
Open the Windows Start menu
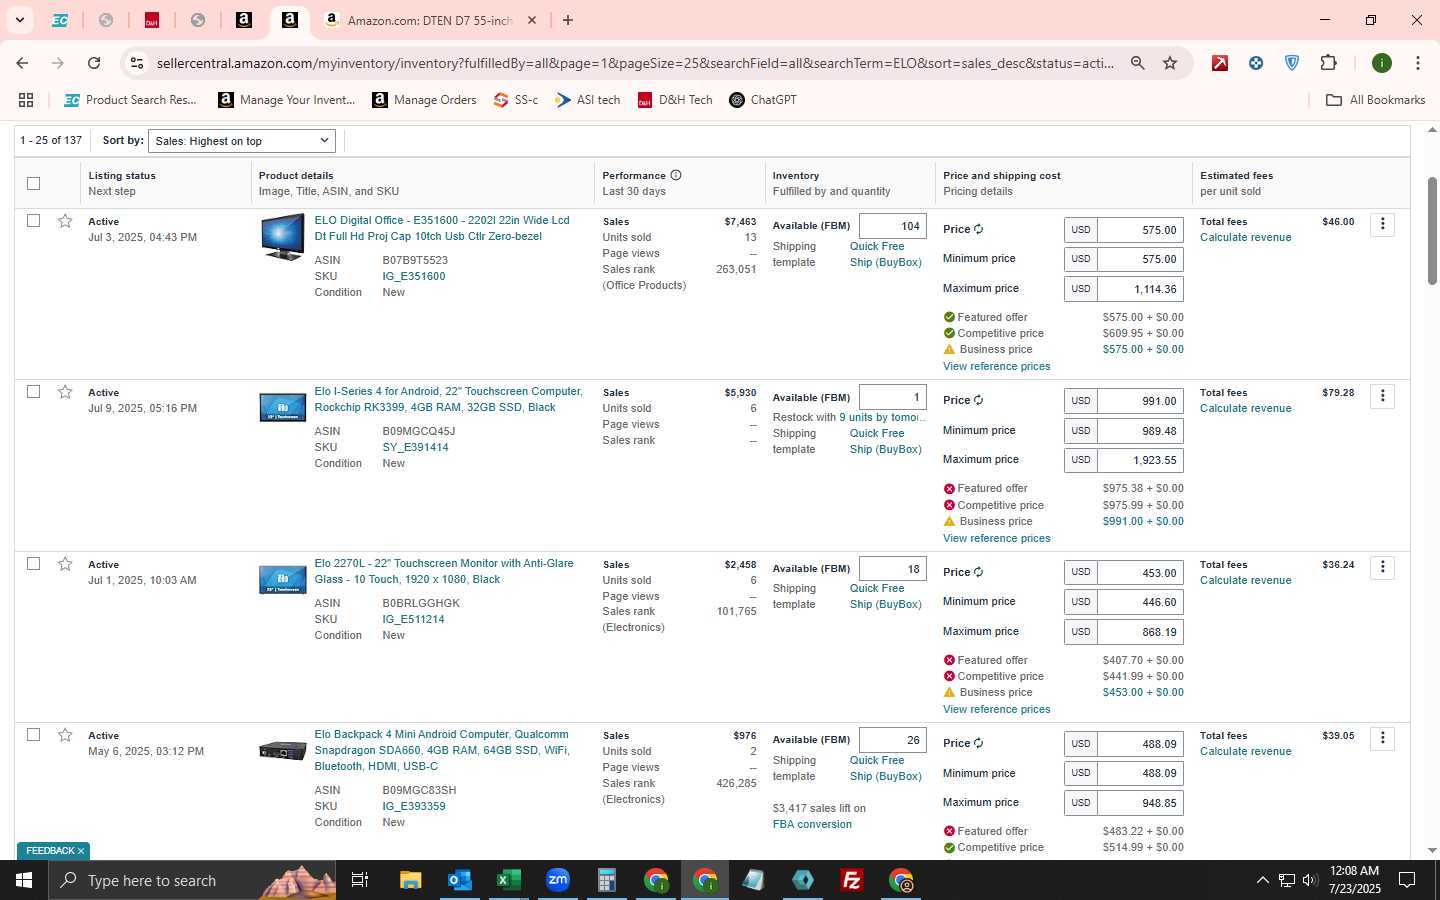[24, 880]
